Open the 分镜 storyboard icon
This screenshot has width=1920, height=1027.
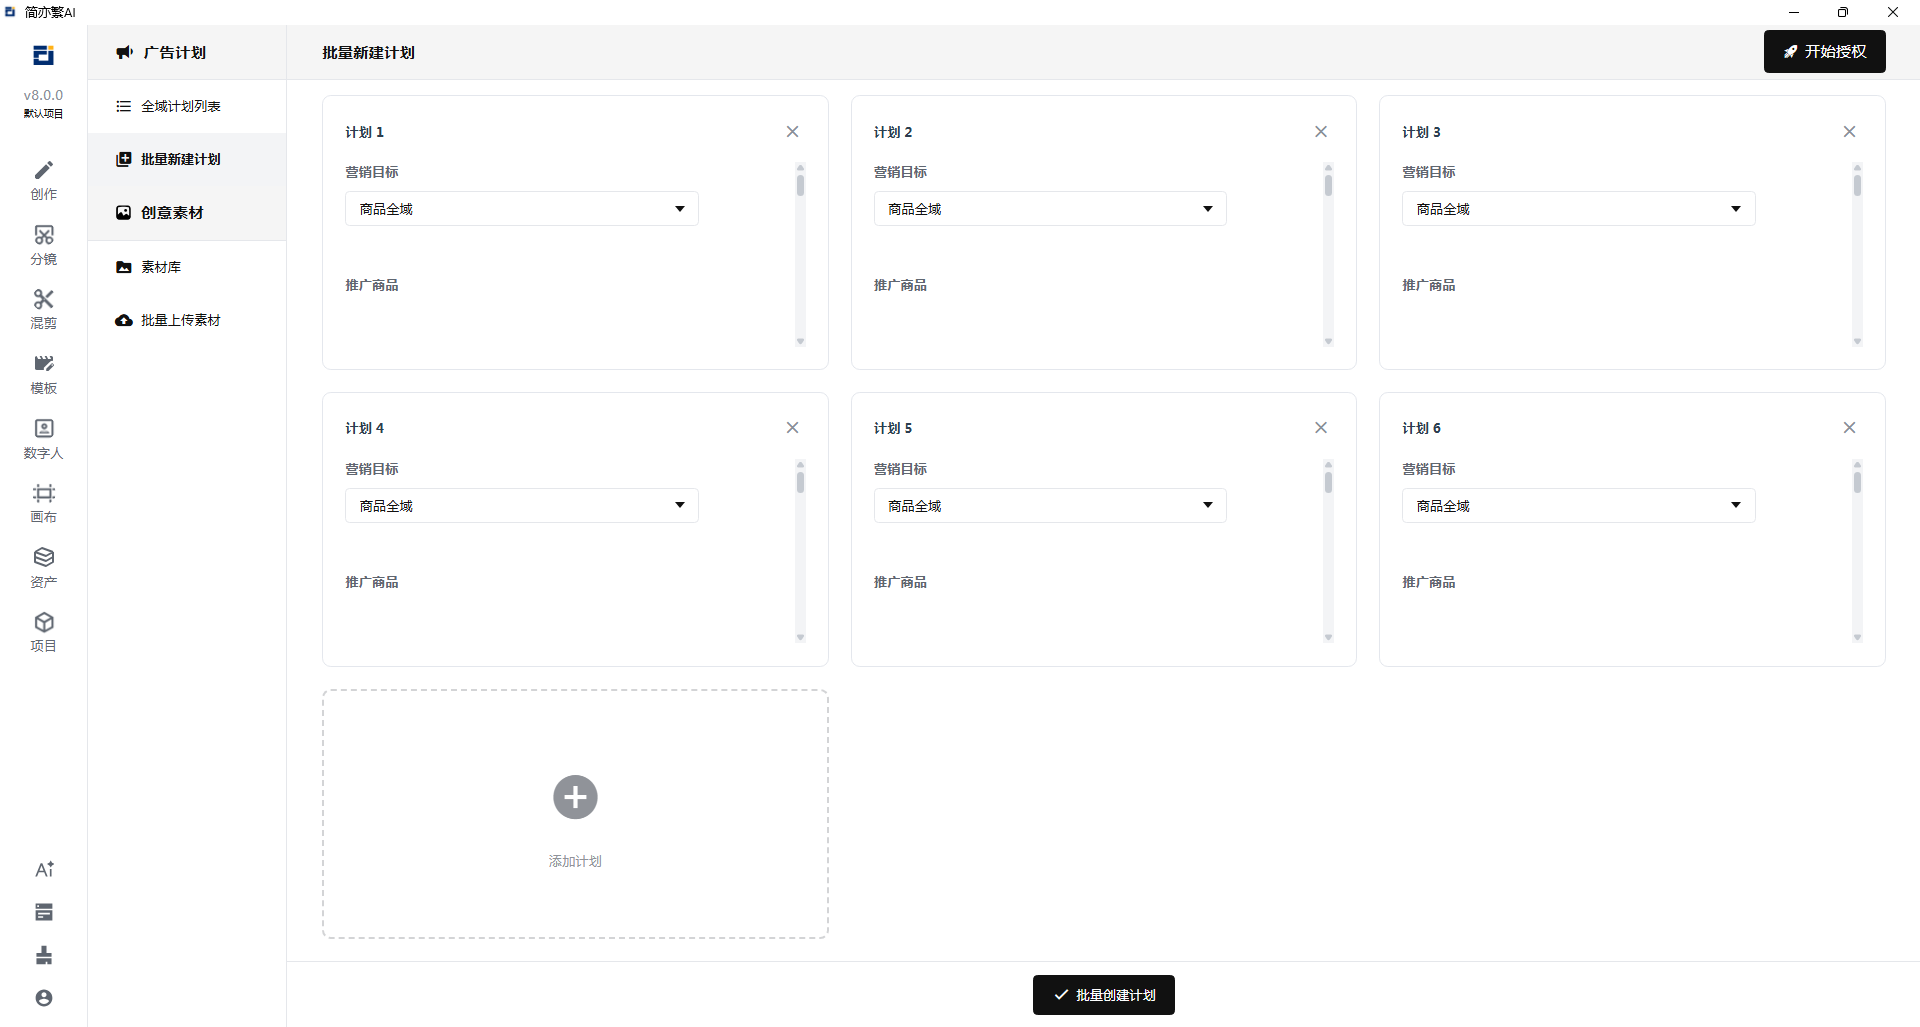(43, 235)
